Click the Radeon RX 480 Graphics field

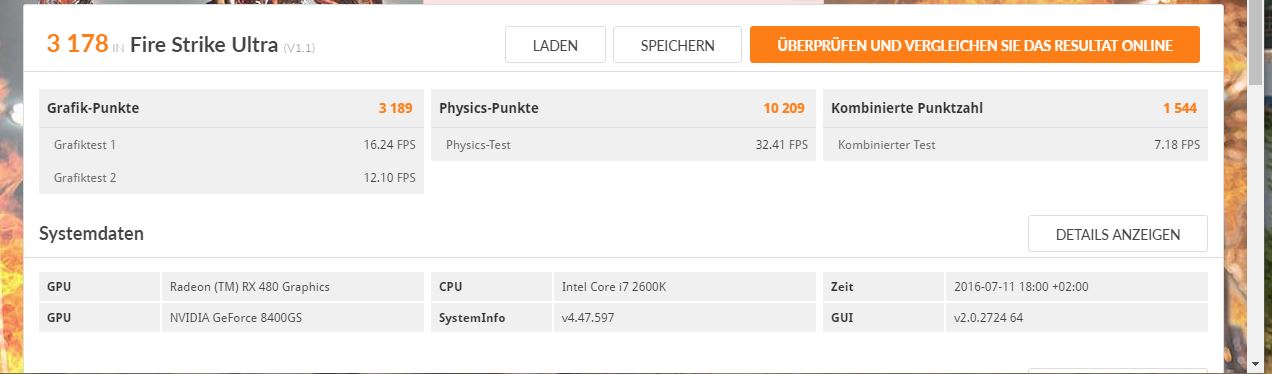coord(292,287)
